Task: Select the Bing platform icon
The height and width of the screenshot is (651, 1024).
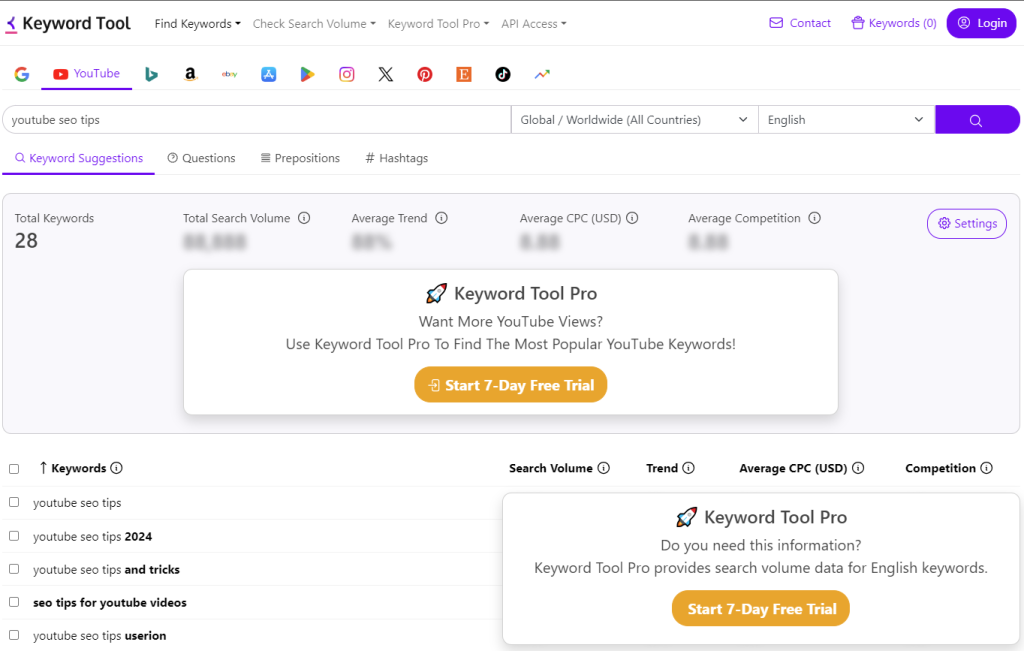Action: coord(152,74)
